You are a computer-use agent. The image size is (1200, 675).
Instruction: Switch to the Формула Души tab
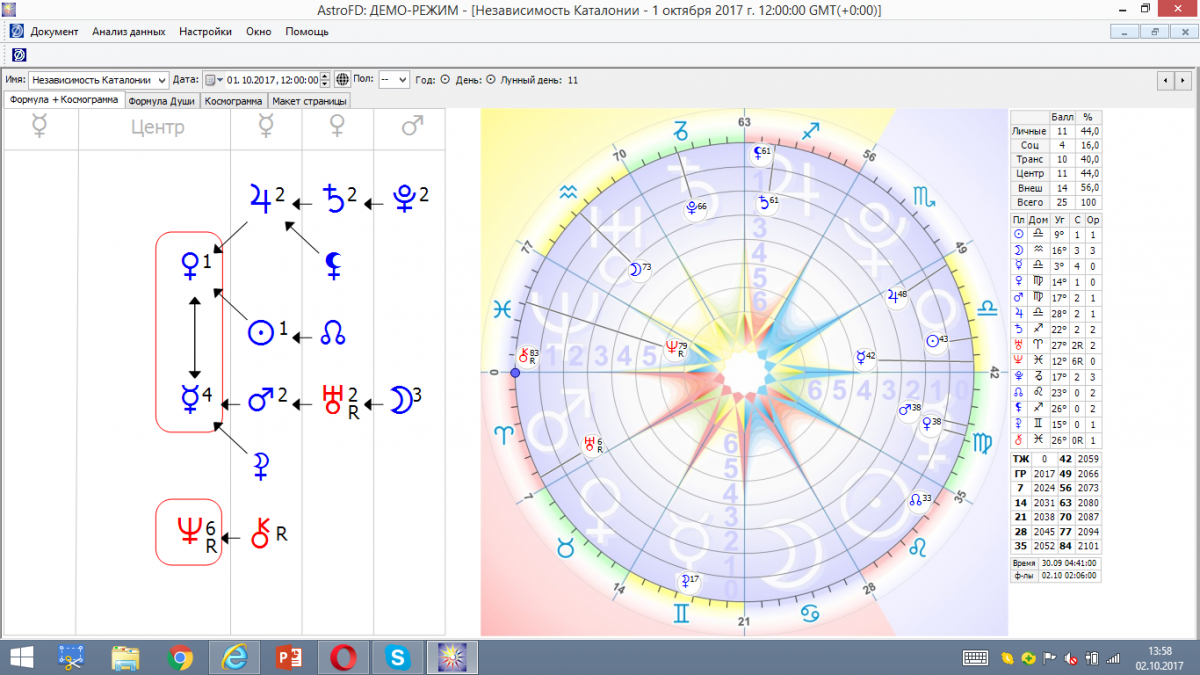coord(162,101)
